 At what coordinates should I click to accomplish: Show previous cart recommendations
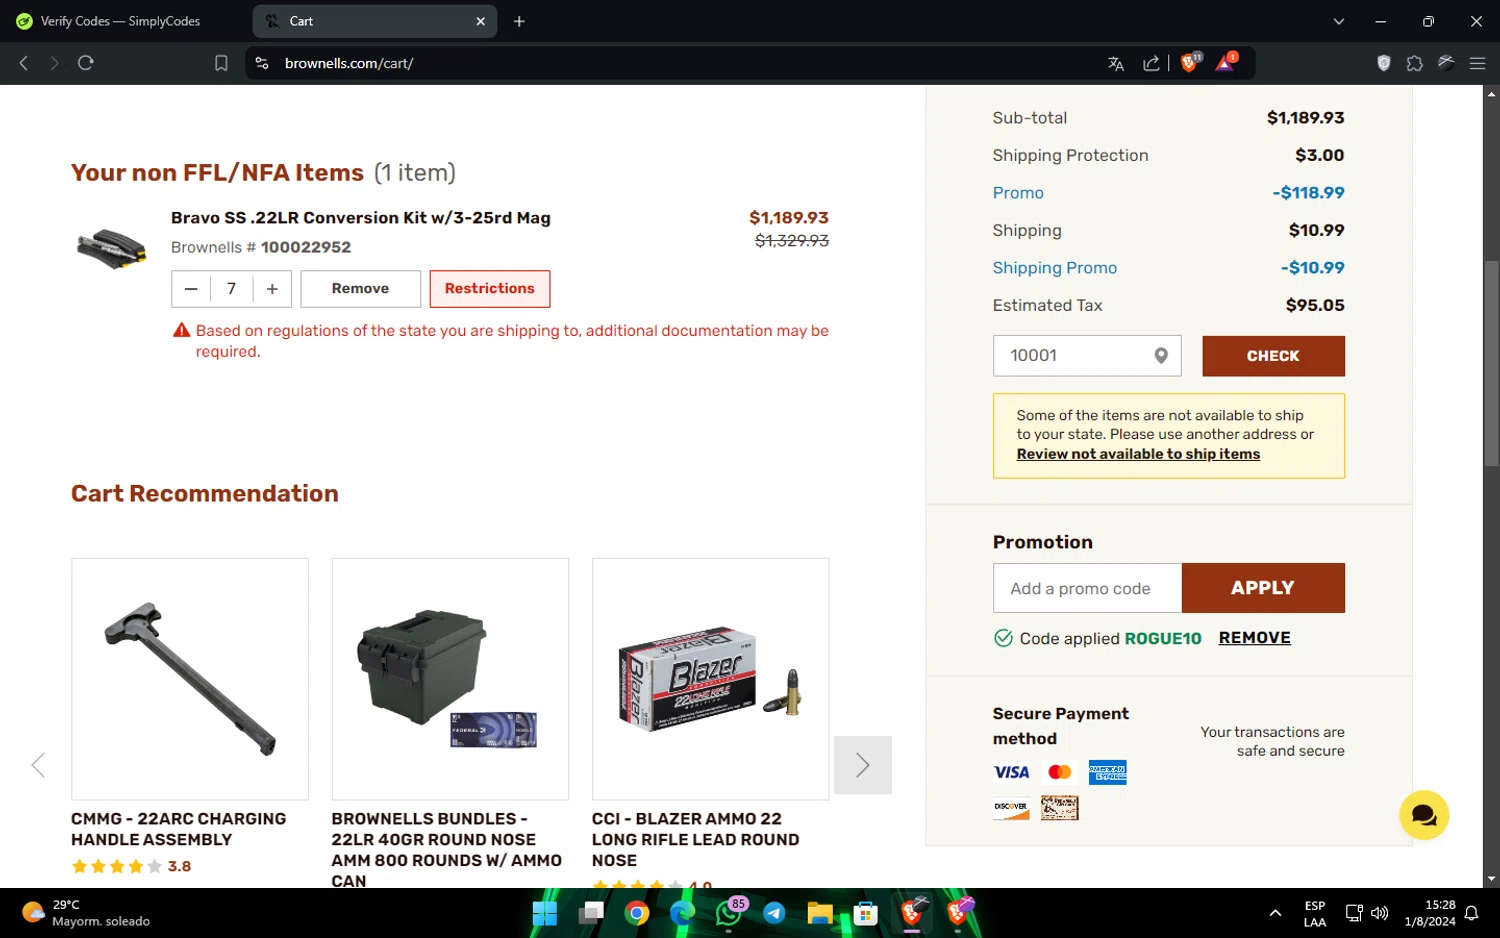38,765
